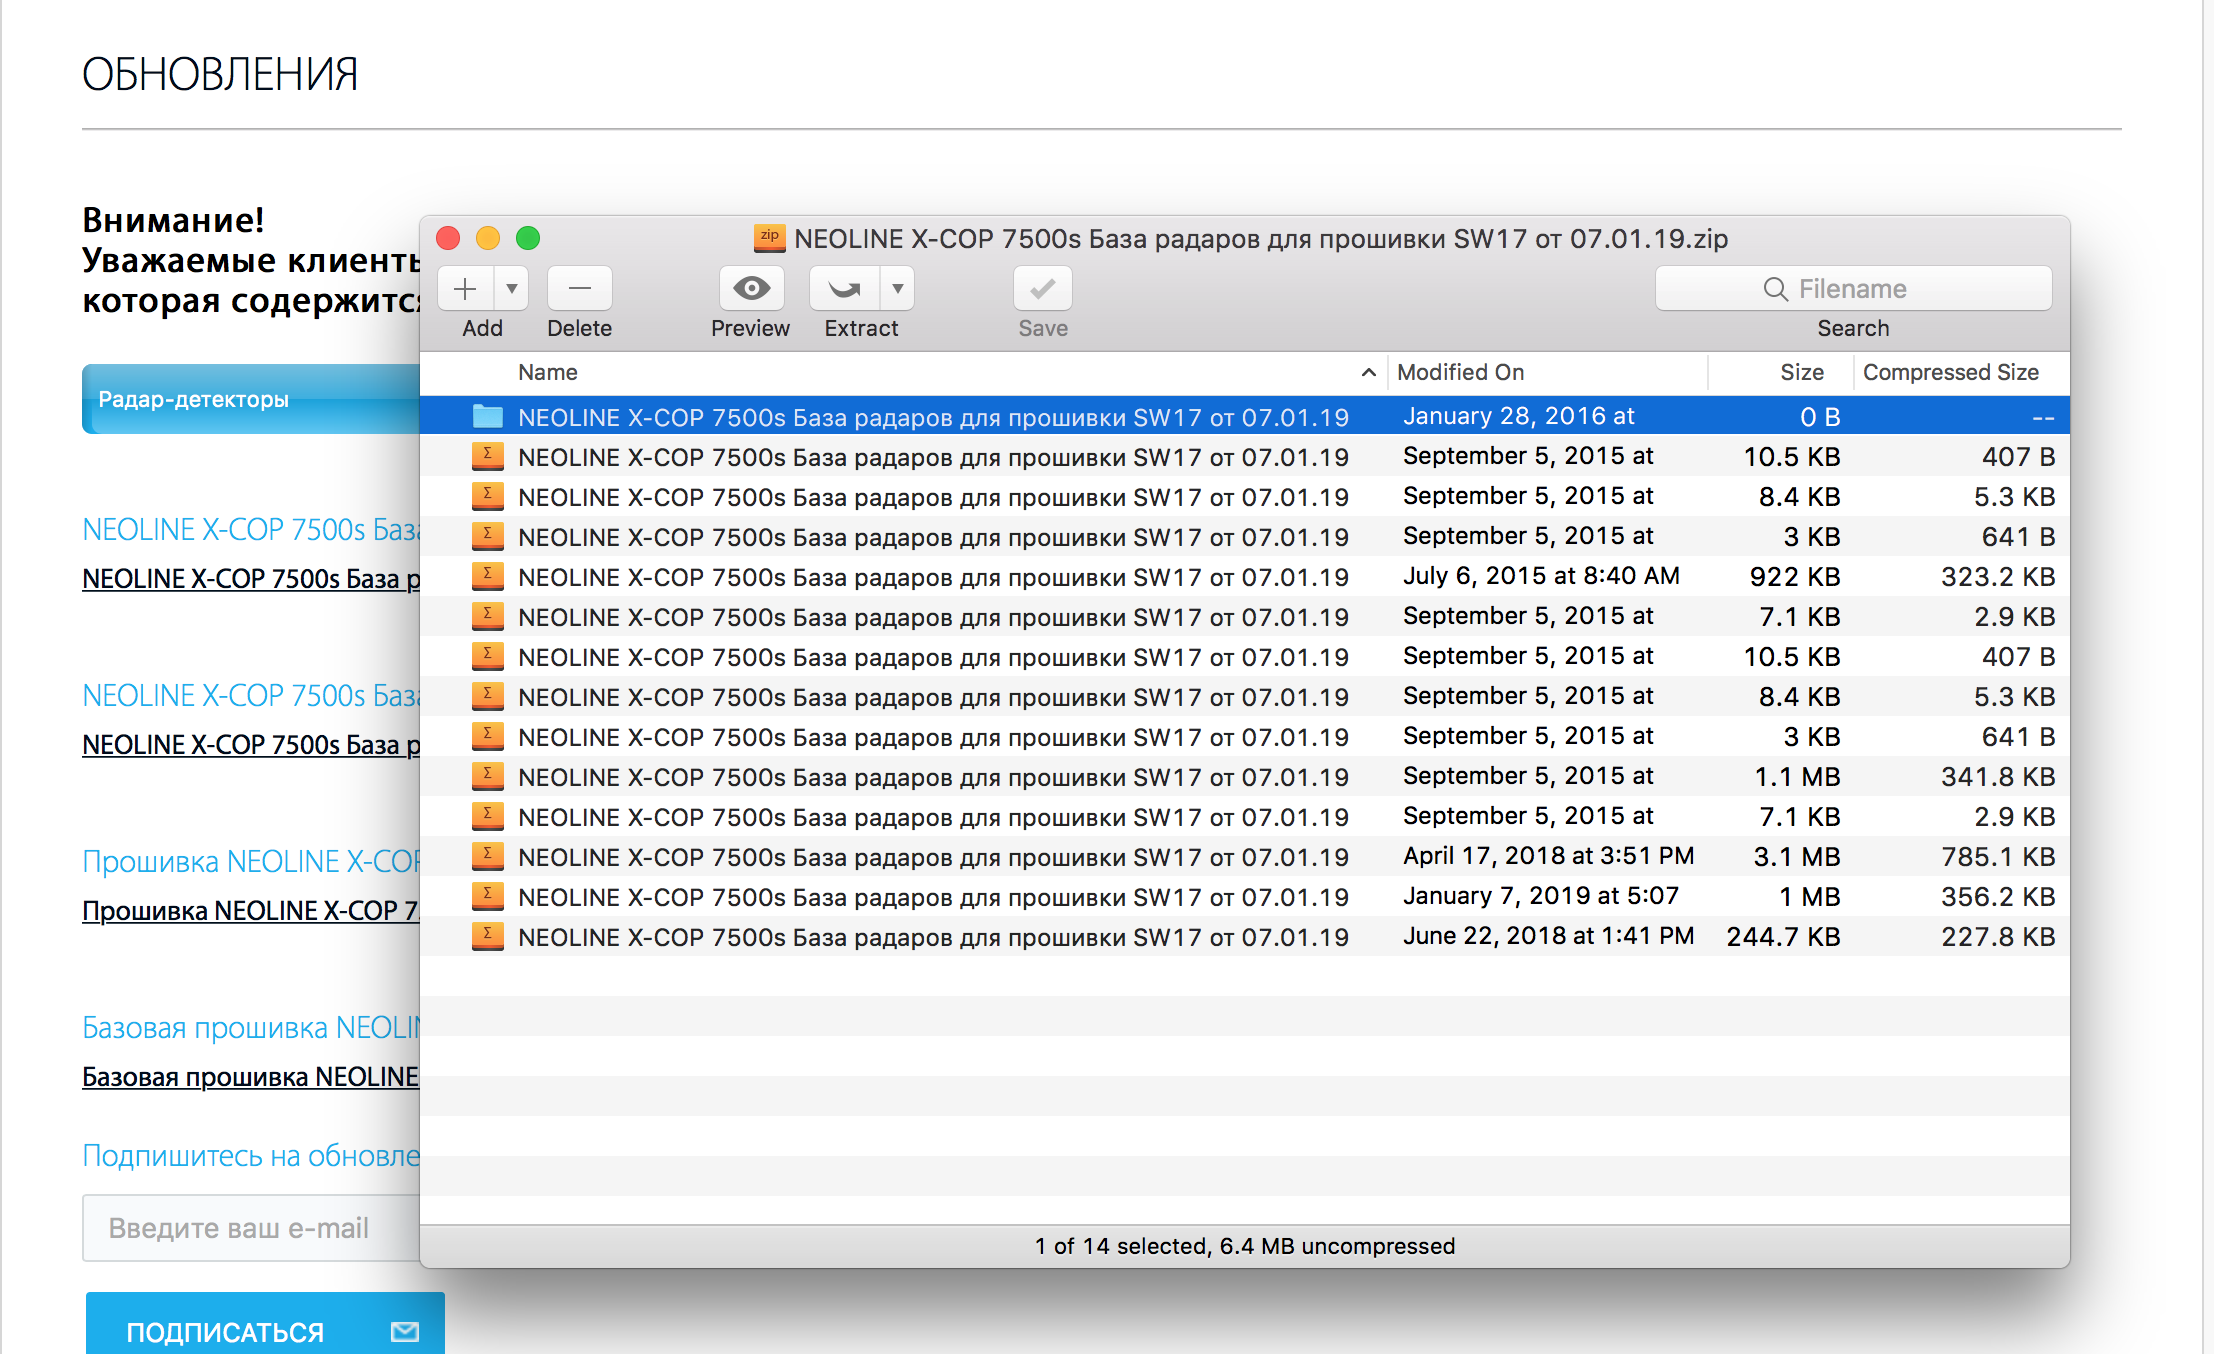Click blue Прошивка NEOLINE X-COP heading

251,861
